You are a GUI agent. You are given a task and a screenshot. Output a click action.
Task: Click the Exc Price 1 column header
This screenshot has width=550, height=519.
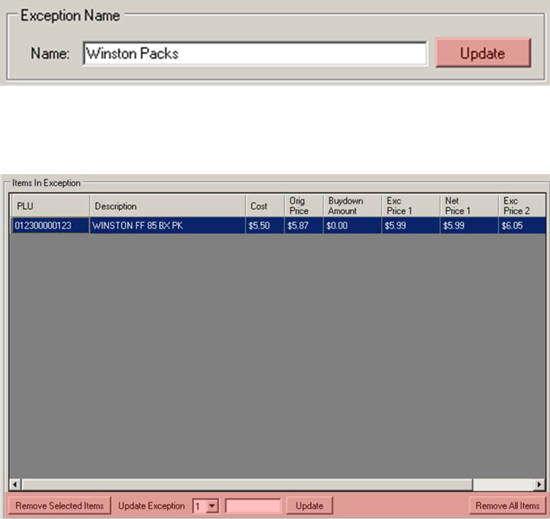click(411, 206)
